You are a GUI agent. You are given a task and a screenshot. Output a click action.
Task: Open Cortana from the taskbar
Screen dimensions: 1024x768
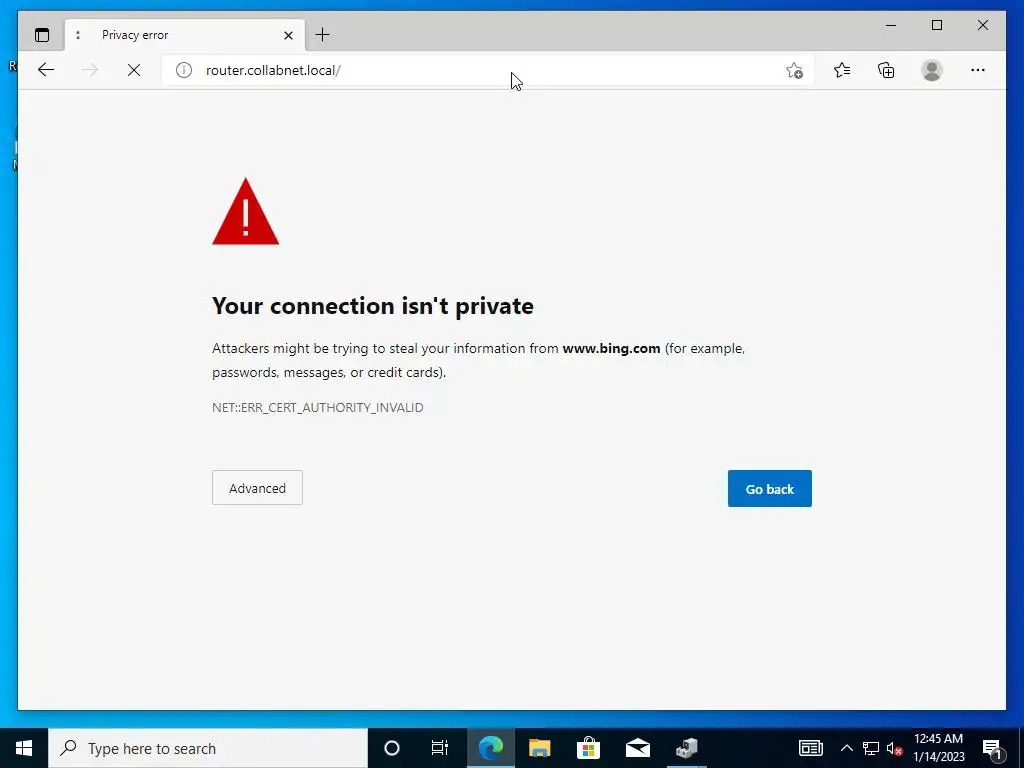point(392,748)
